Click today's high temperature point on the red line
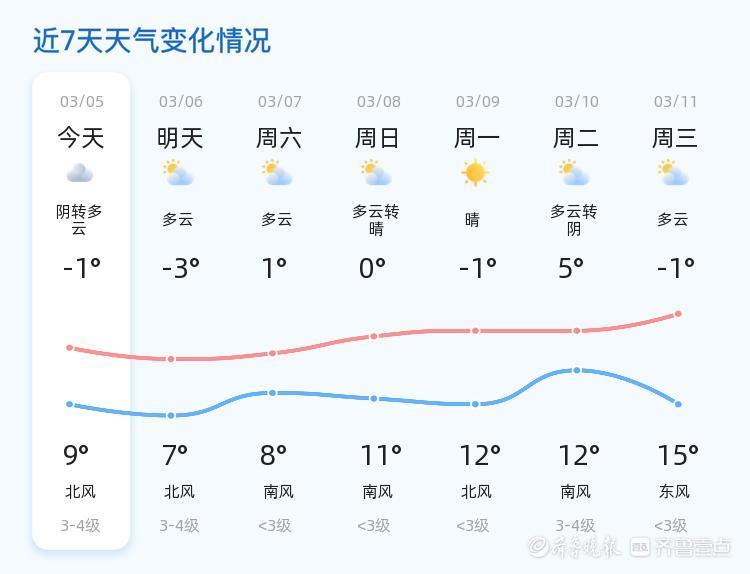 click(70, 348)
